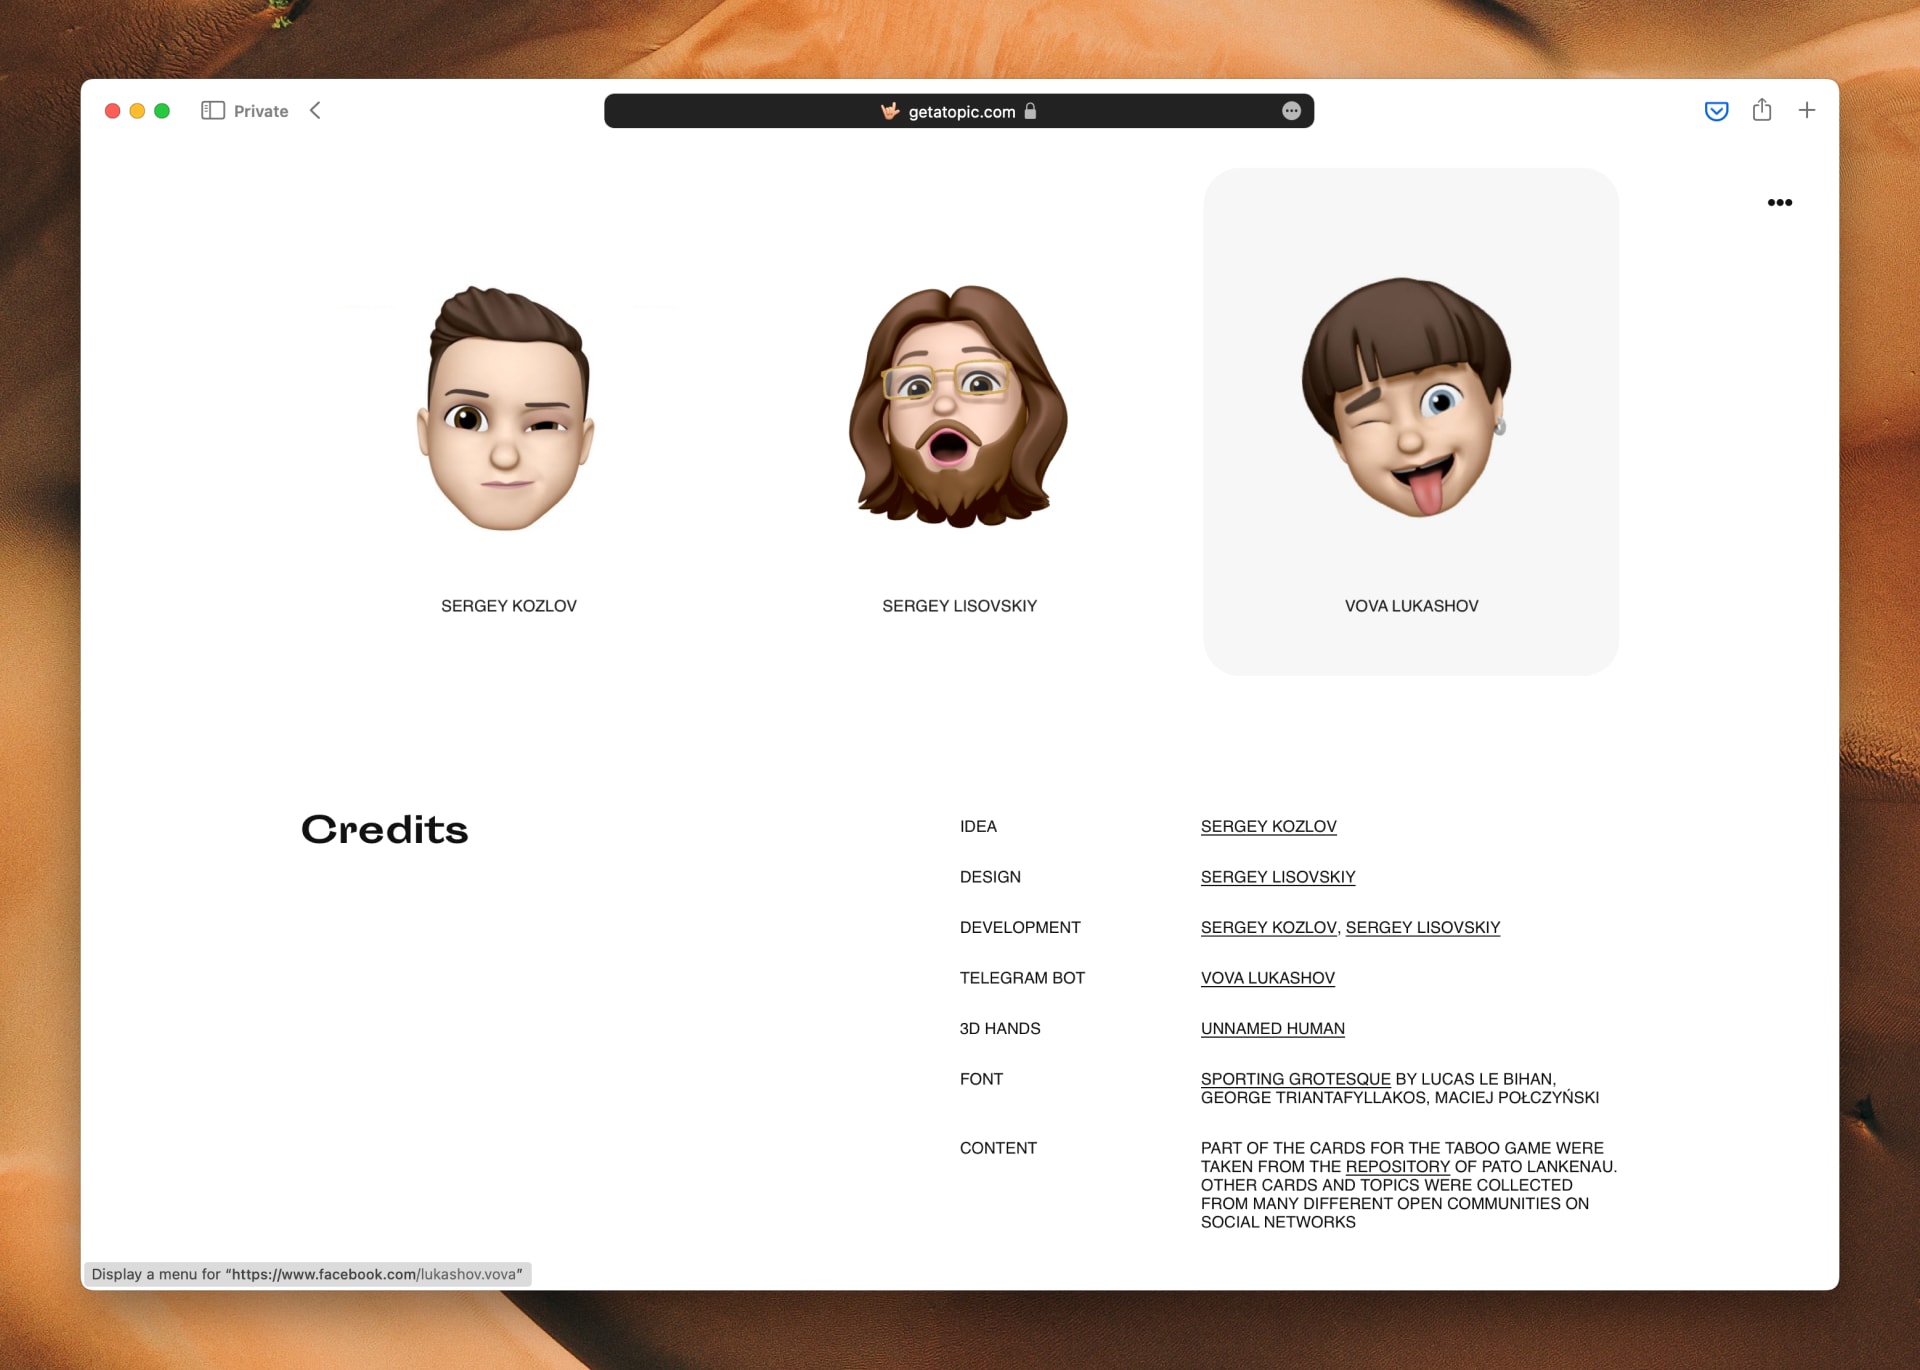Click the 3D HANDS label
Image resolution: width=1920 pixels, height=1370 pixels.
click(x=1000, y=1029)
